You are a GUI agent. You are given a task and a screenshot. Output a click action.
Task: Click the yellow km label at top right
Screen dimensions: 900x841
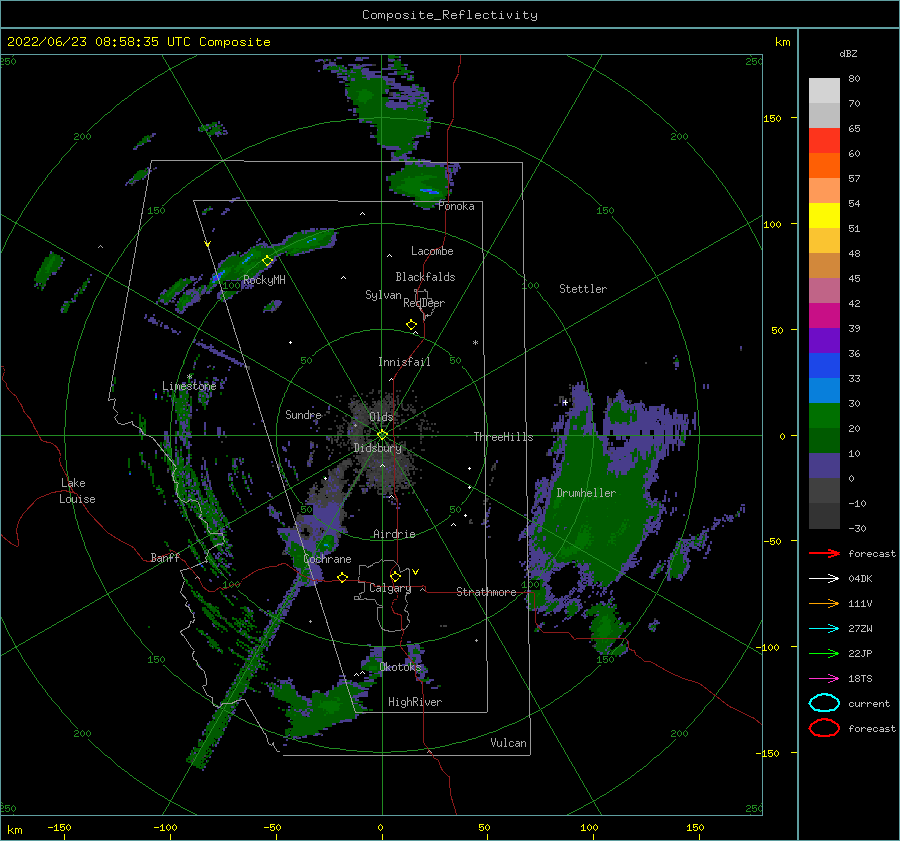[x=782, y=42]
